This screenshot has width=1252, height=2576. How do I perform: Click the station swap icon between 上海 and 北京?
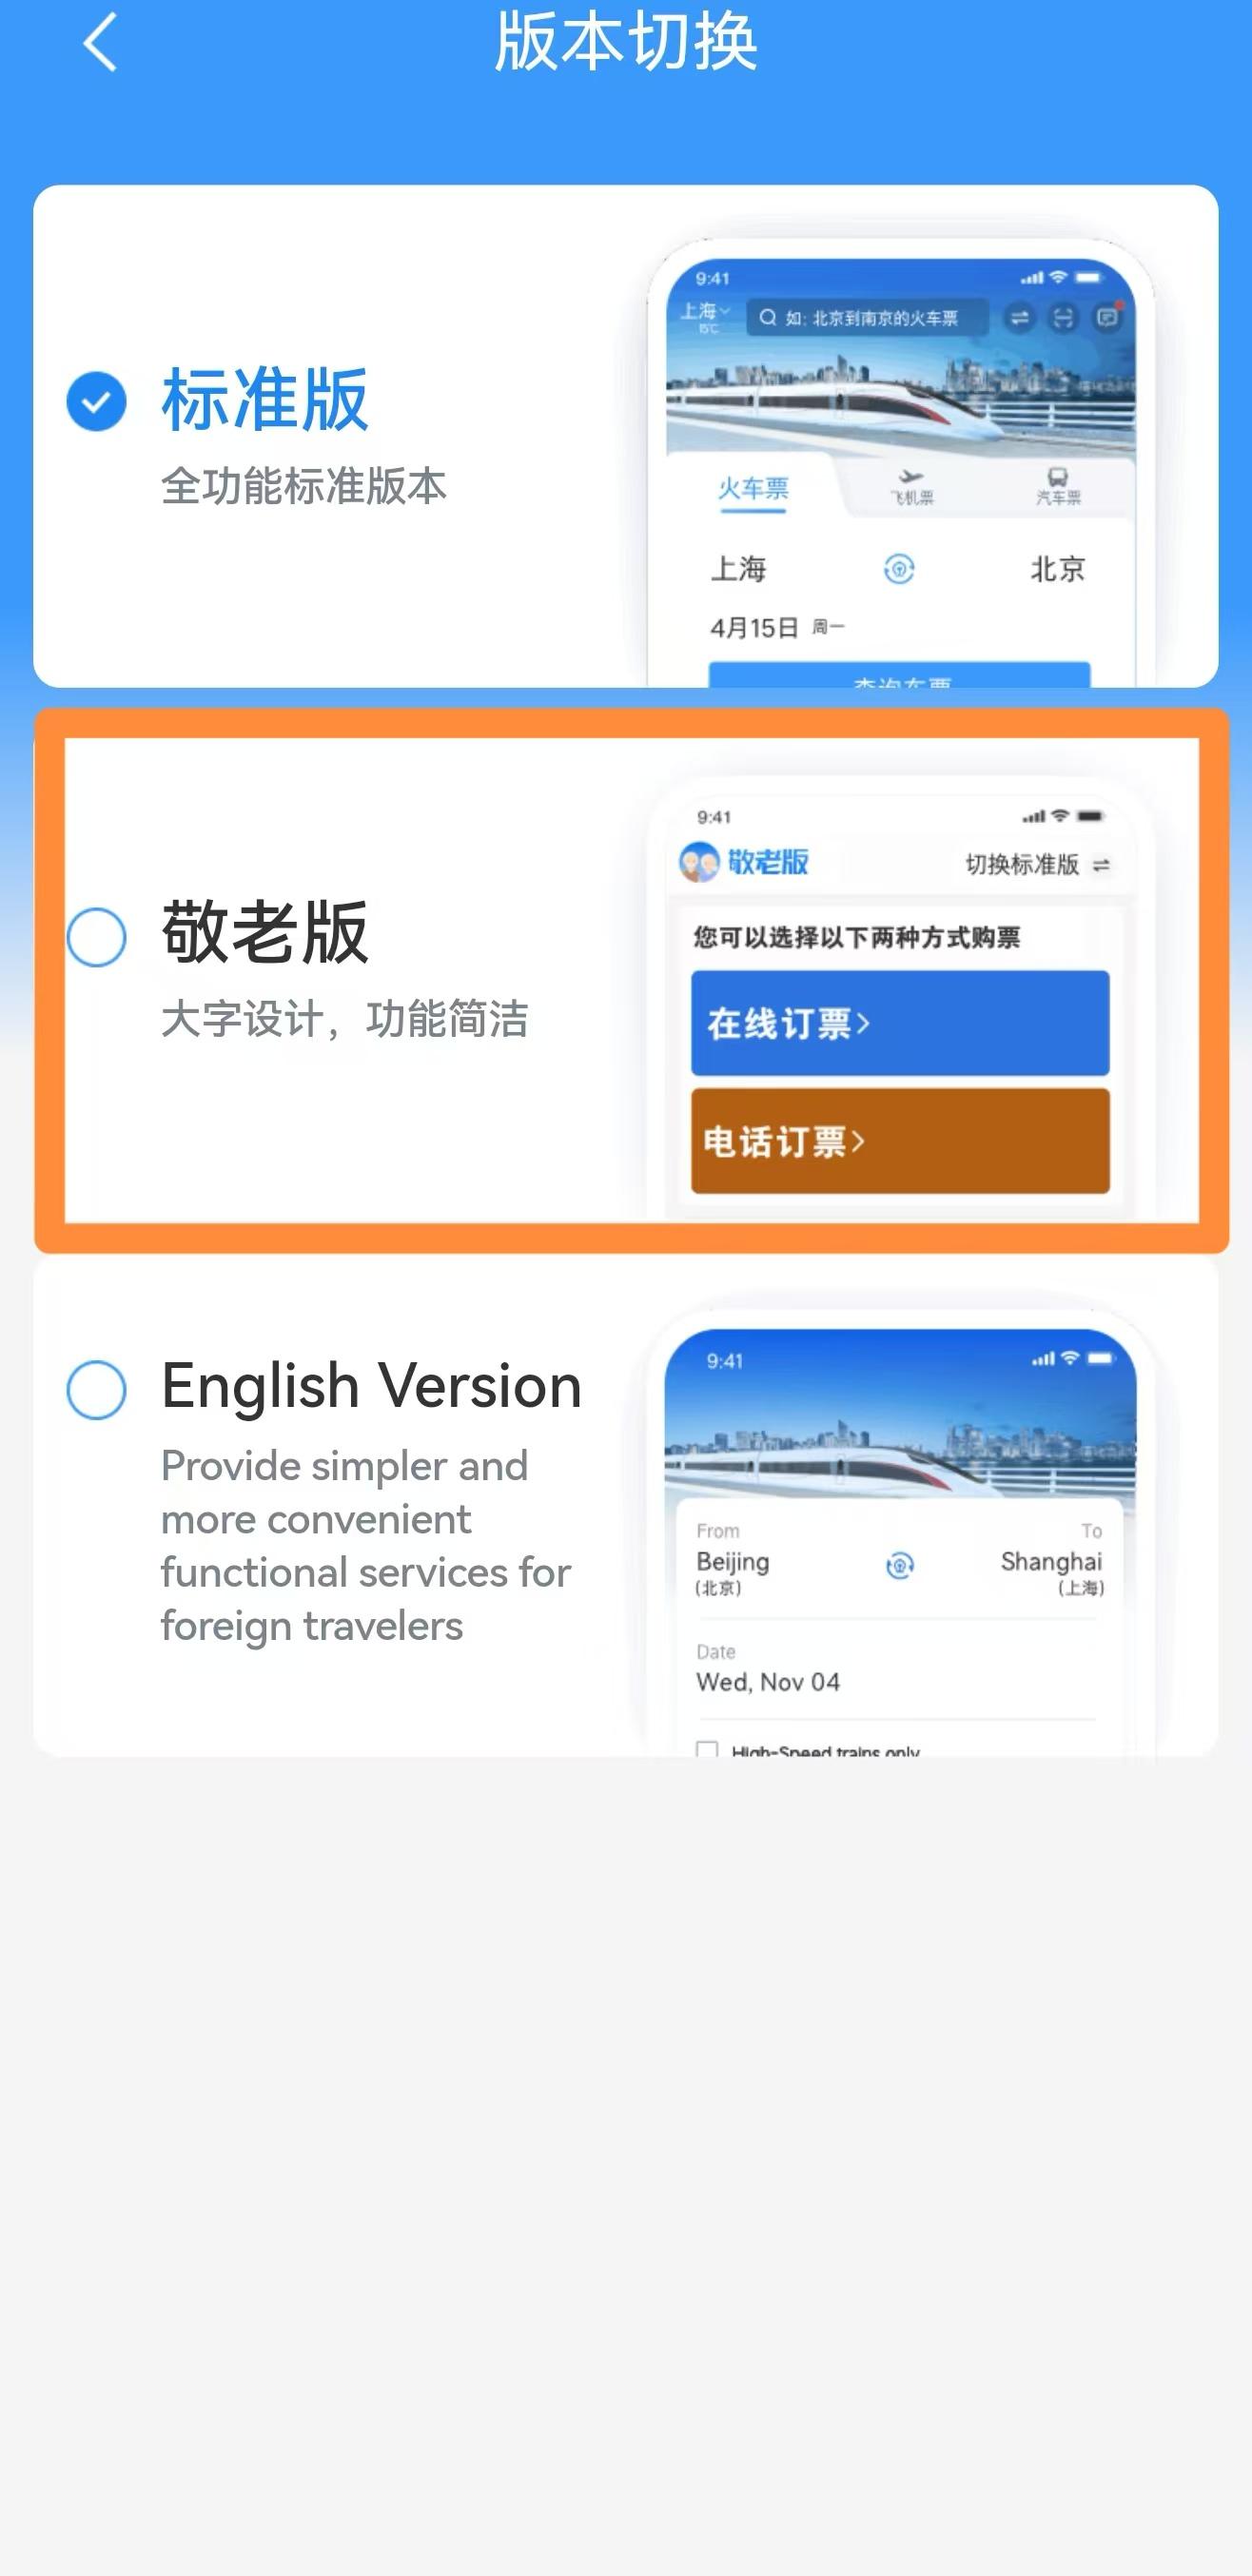click(x=899, y=569)
